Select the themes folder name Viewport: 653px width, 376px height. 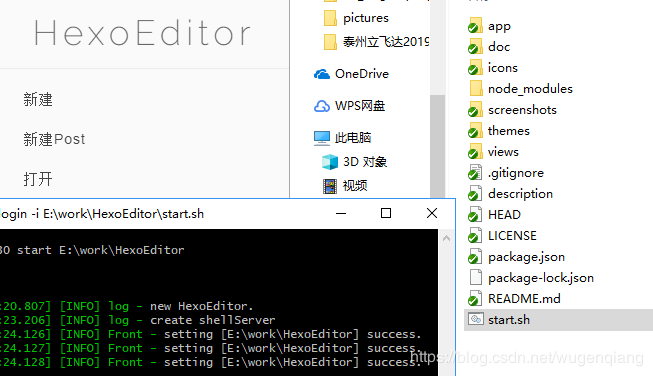point(508,131)
